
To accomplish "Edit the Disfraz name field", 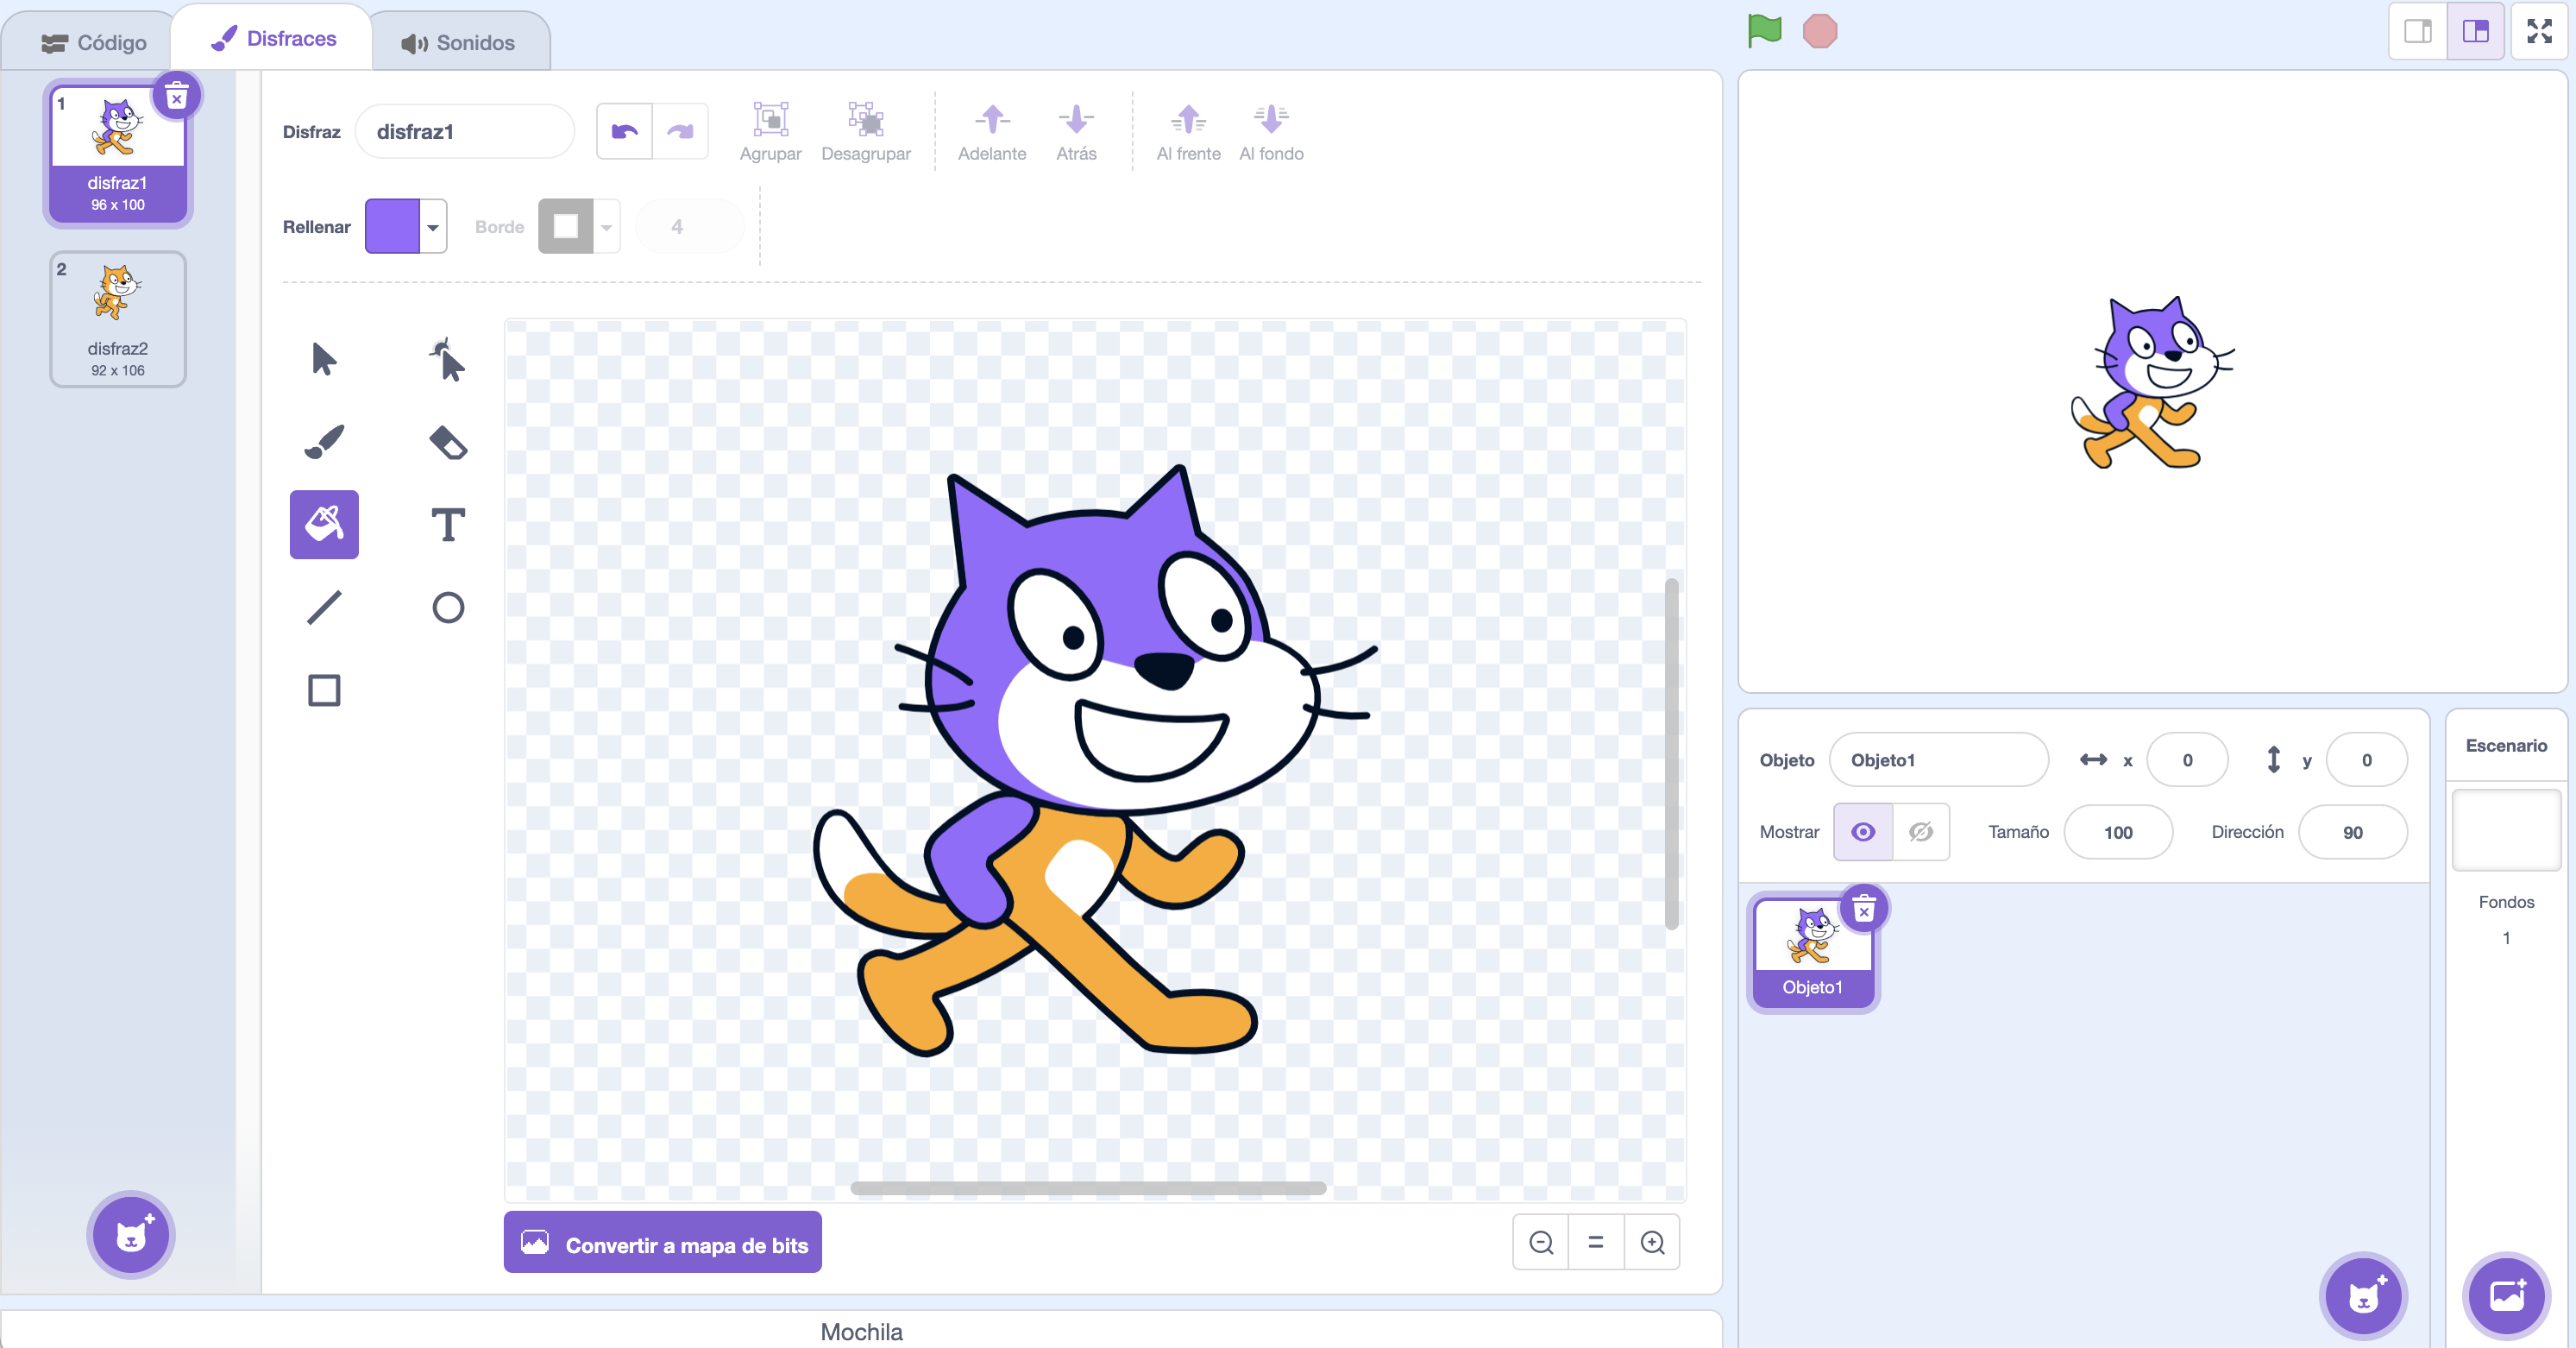I will (465, 131).
